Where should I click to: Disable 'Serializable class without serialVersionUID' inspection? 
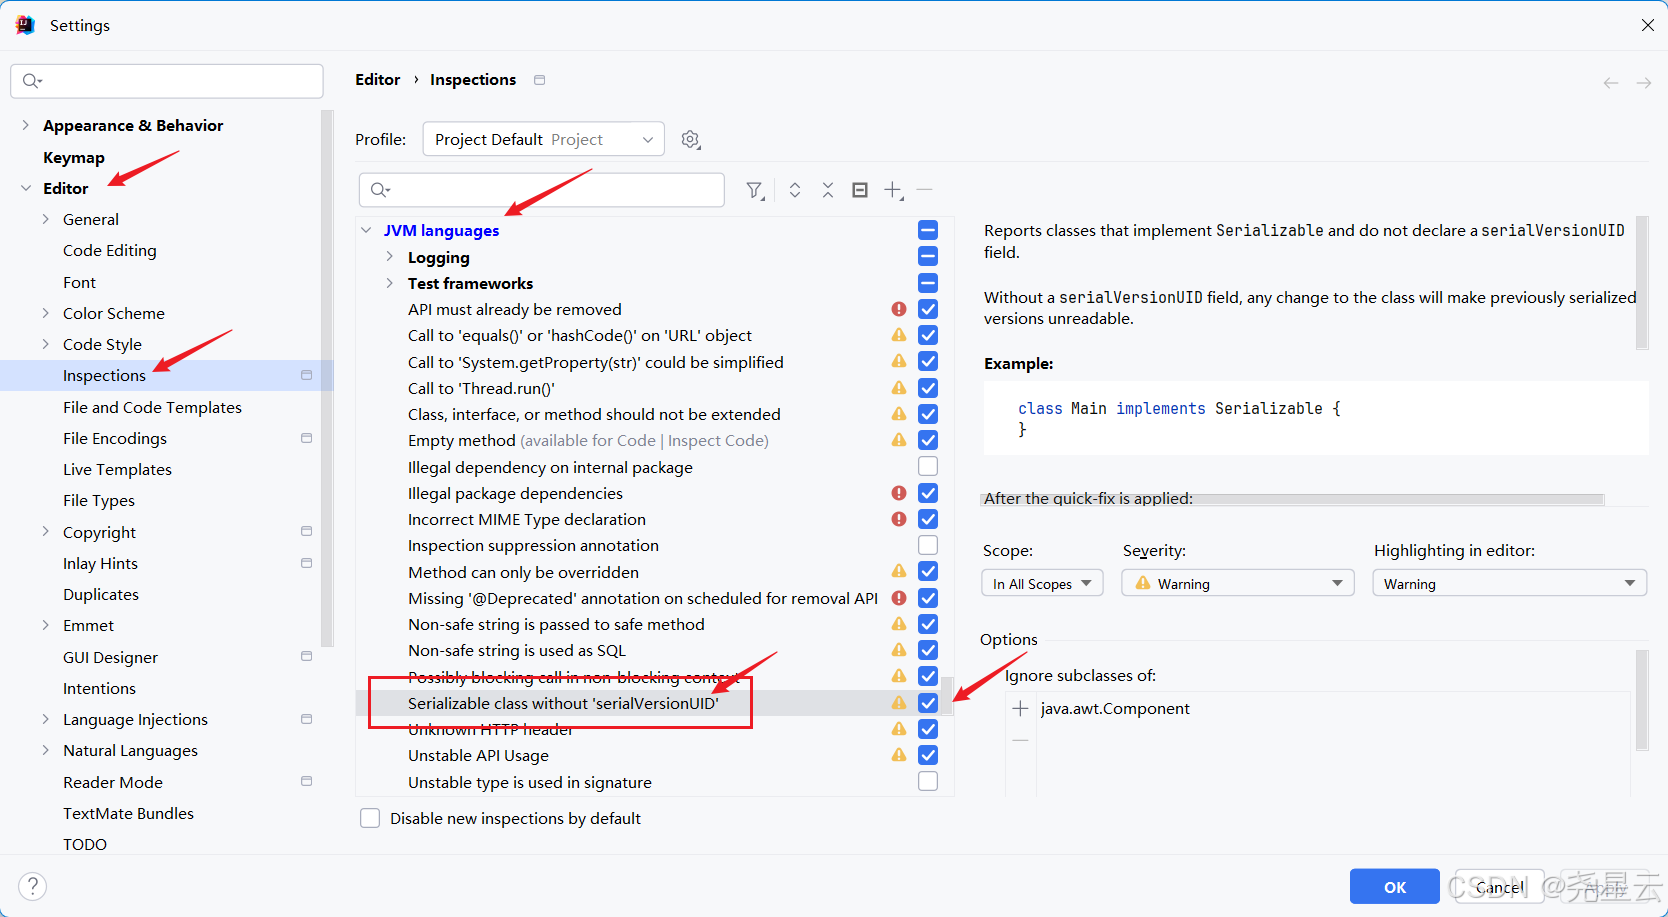point(927,702)
